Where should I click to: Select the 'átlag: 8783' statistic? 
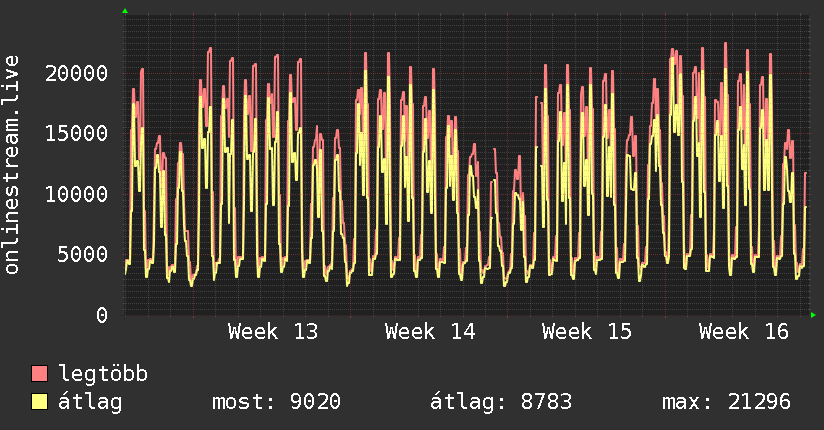coord(501,402)
